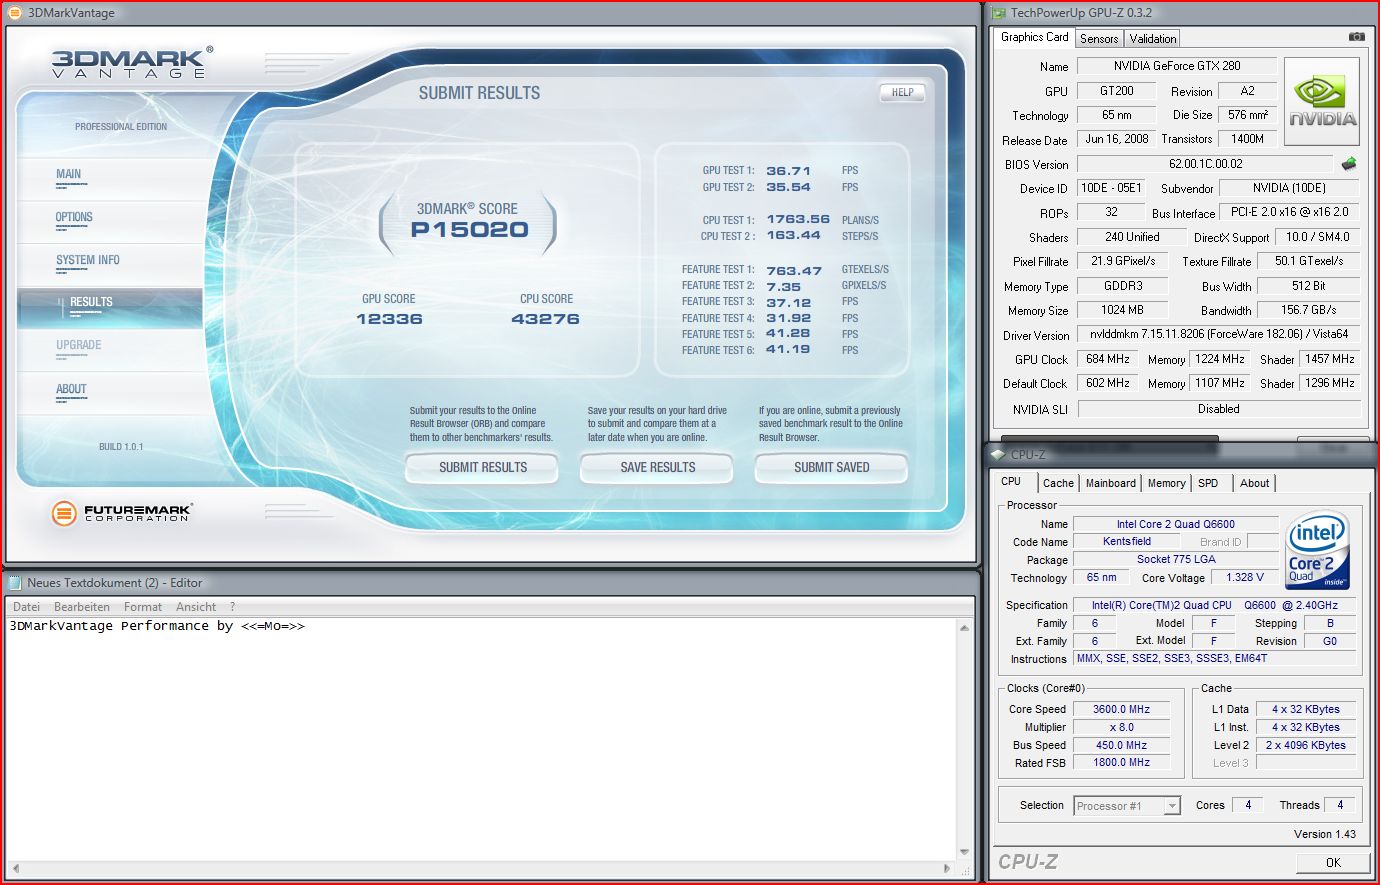The image size is (1380, 885).
Task: Click the Editor vertical scrollbar down arrow
Action: coord(964,852)
